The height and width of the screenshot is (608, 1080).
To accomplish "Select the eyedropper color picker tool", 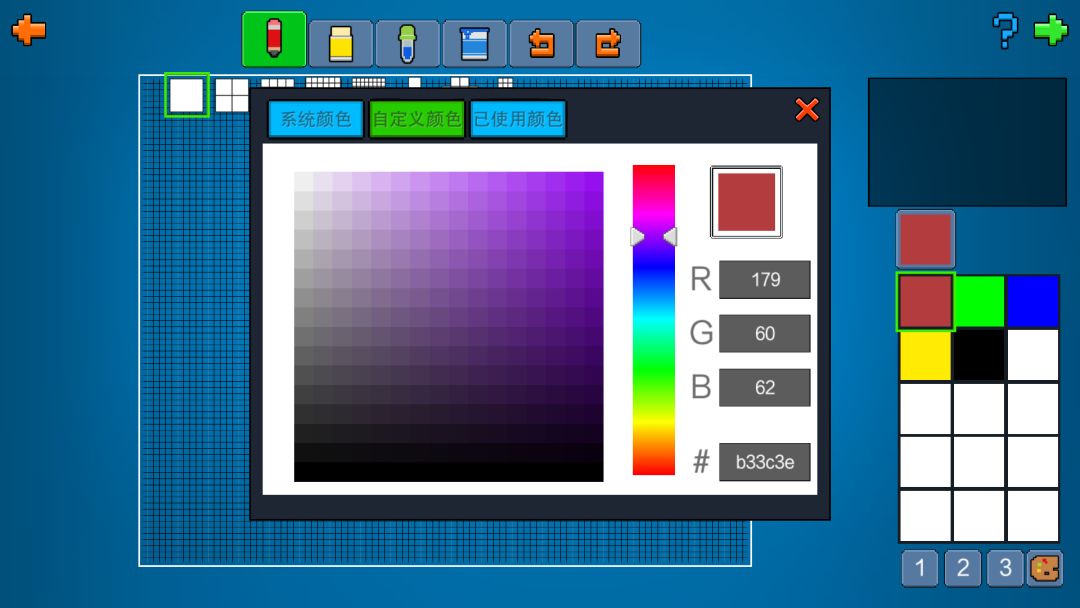I will (408, 44).
